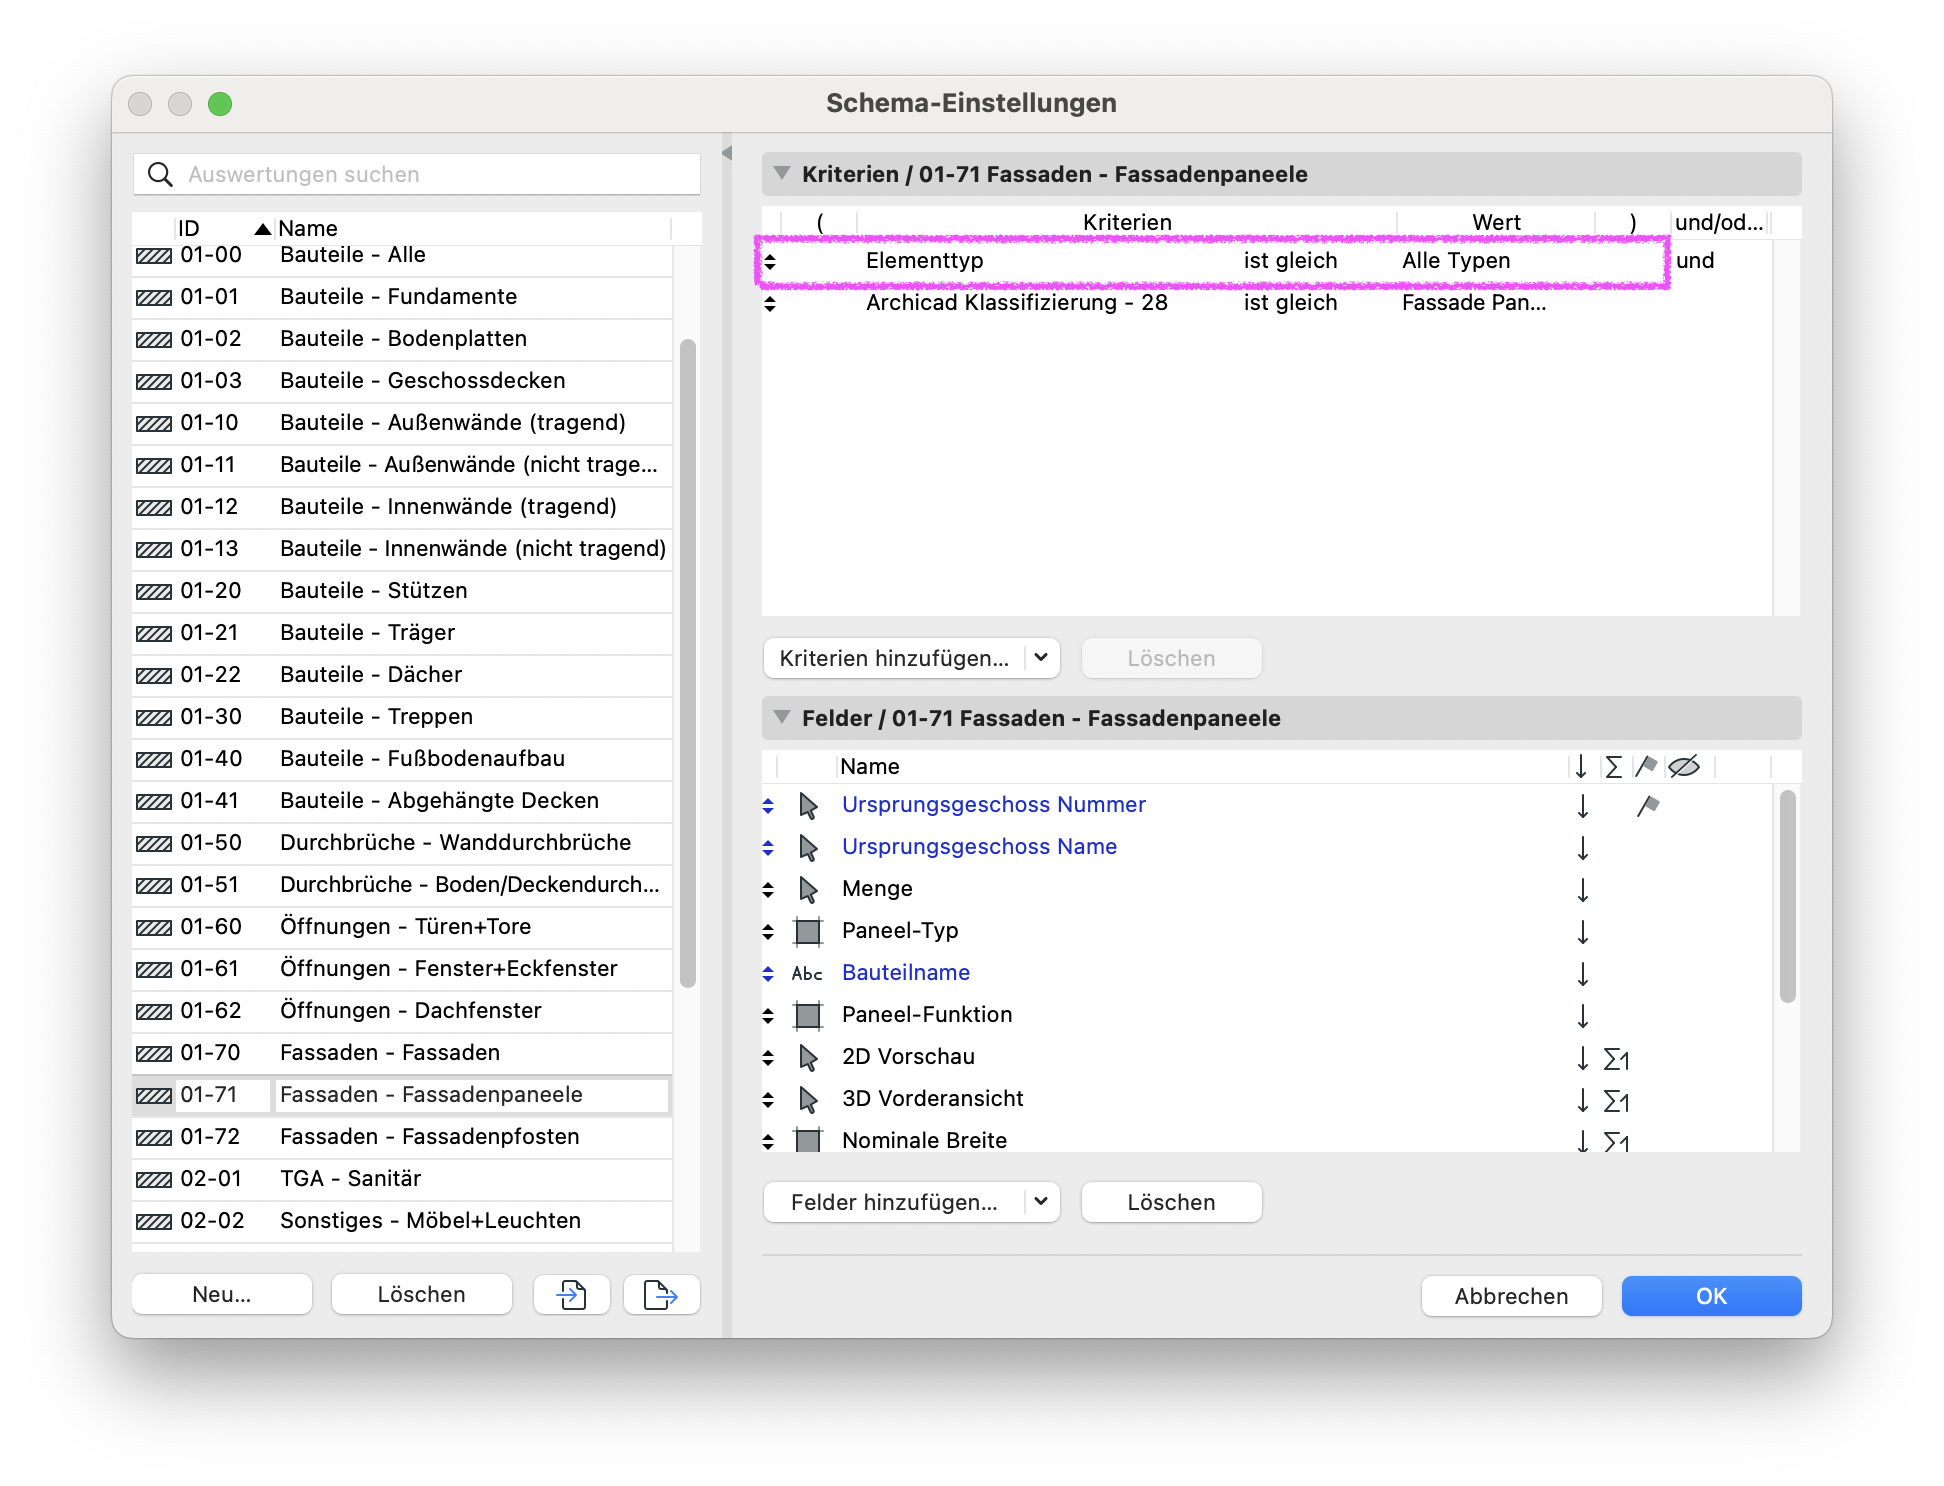Confirm with the OK button
This screenshot has height=1486, width=1944.
click(1712, 1296)
